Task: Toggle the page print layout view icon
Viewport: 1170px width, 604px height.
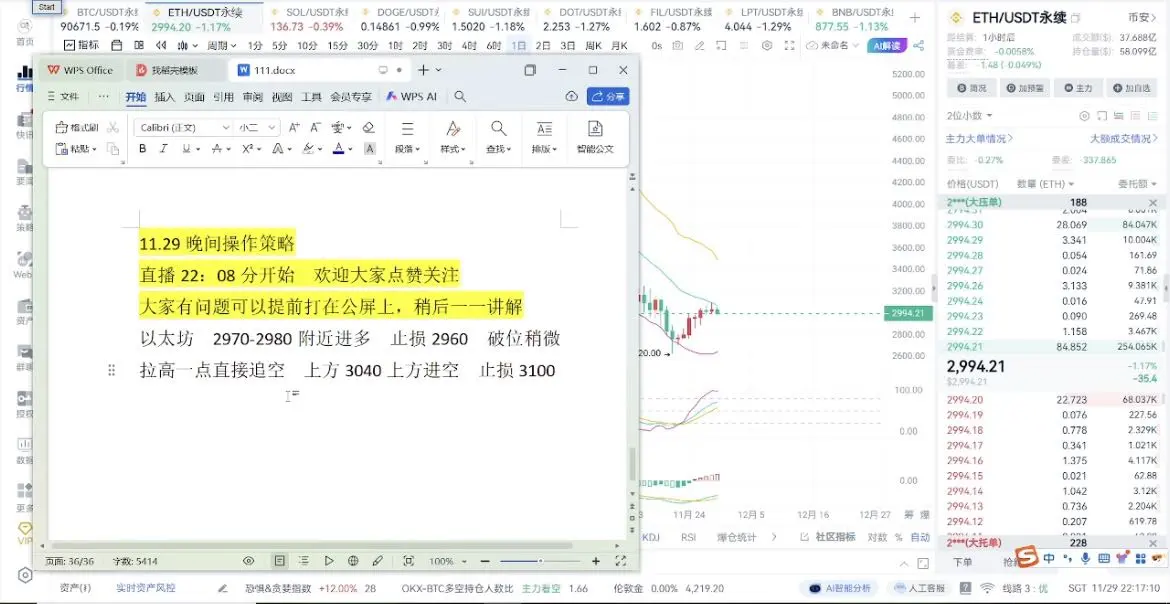Action: coord(279,561)
